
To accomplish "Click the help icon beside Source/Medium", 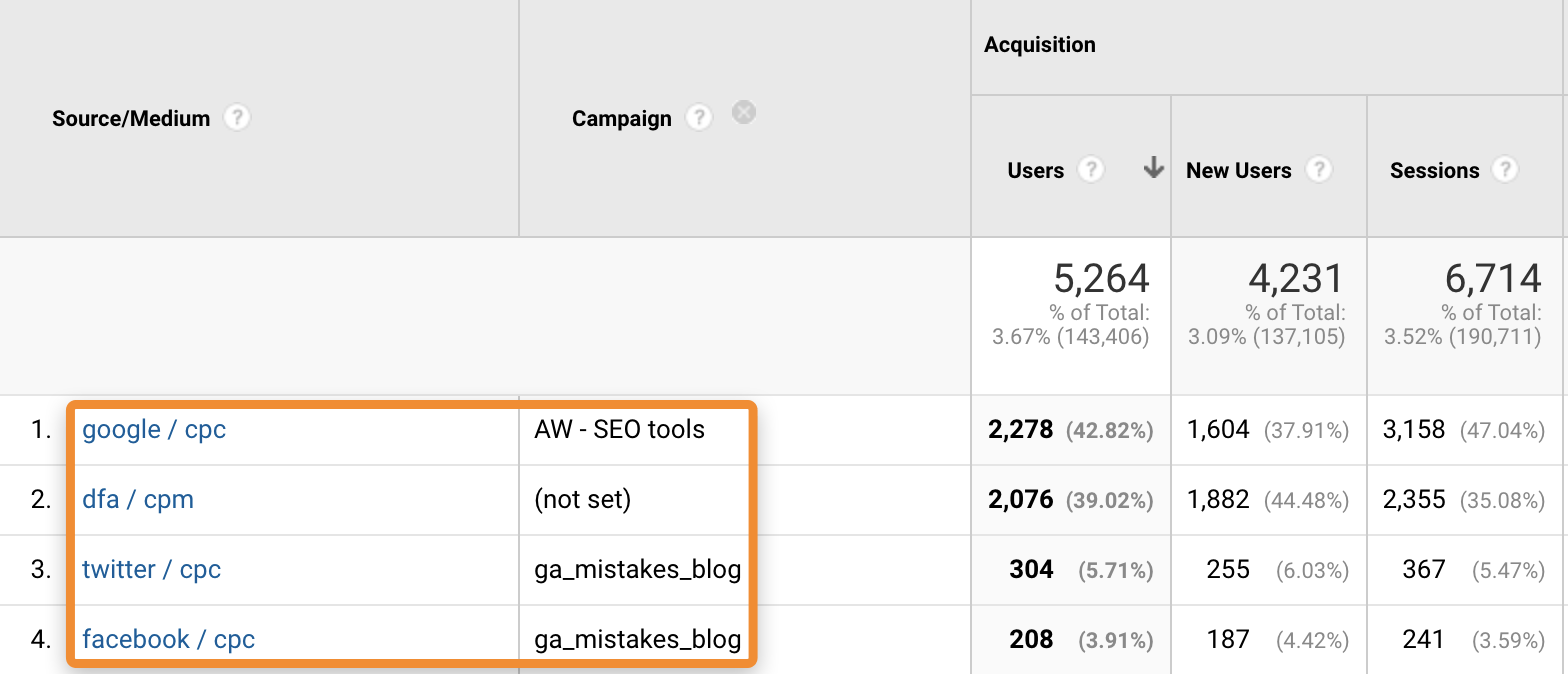I will pos(236,118).
